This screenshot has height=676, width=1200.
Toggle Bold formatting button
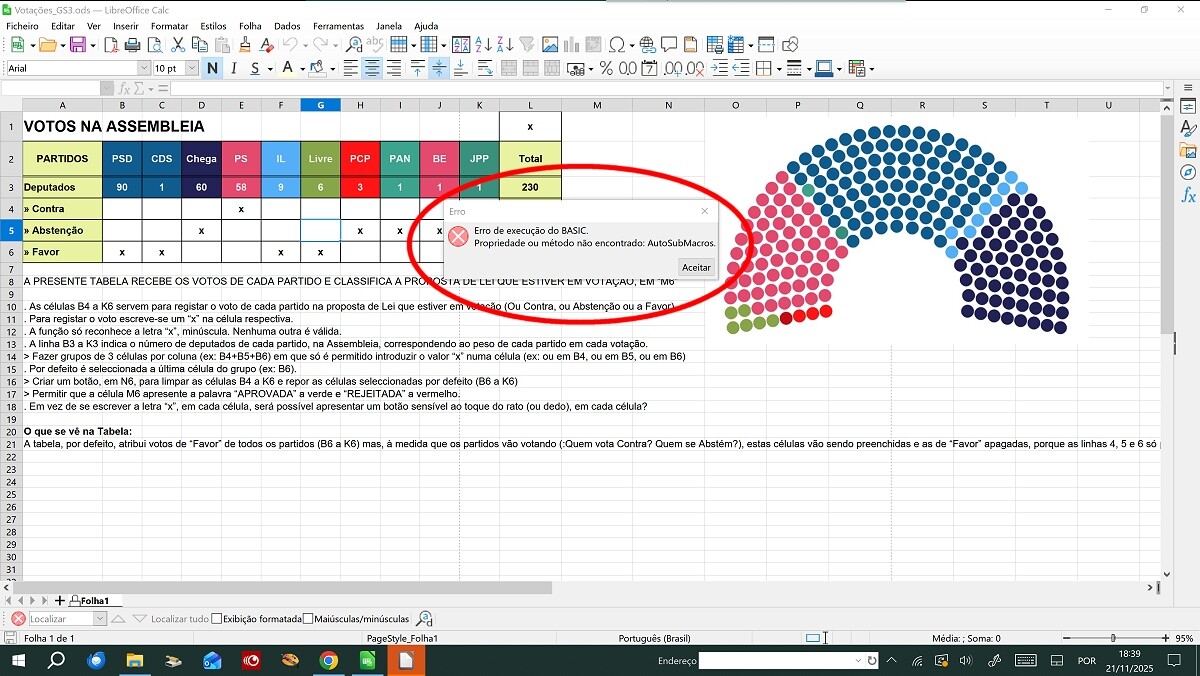point(212,69)
